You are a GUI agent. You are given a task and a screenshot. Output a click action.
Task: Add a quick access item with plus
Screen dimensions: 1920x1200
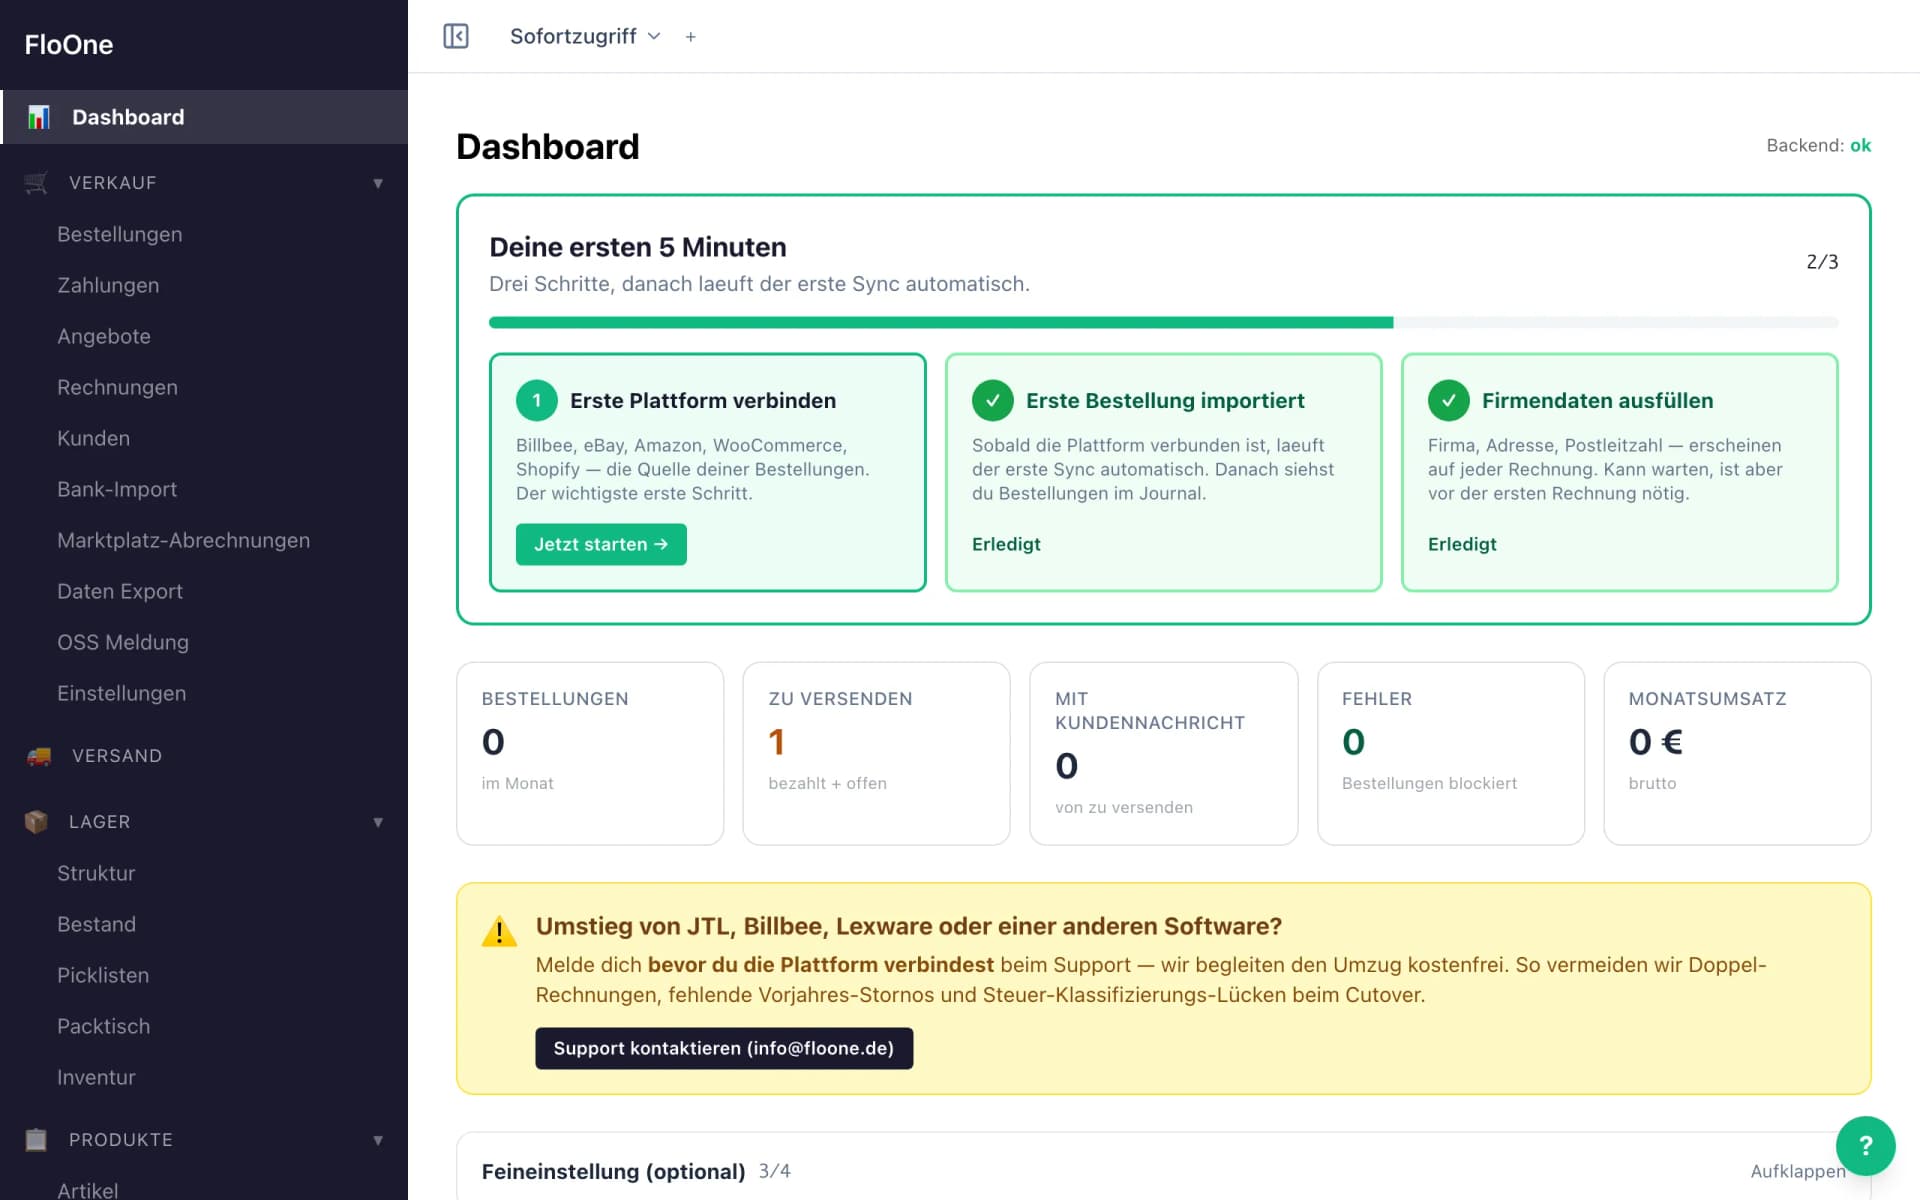(690, 37)
